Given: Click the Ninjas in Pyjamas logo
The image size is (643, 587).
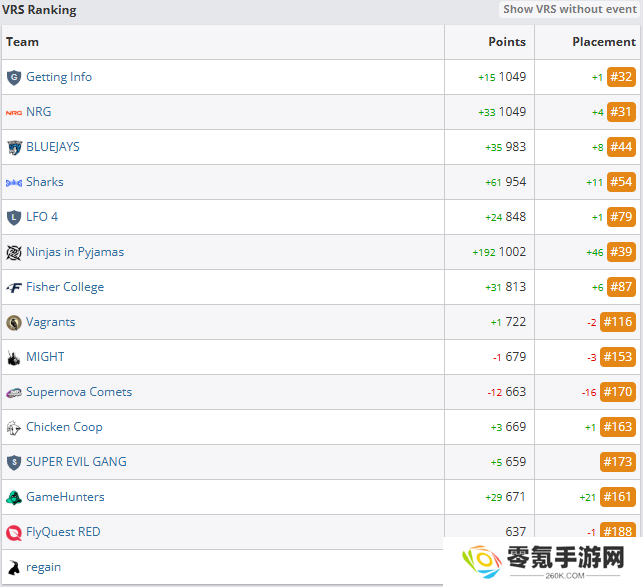Looking at the screenshot, I should (14, 253).
